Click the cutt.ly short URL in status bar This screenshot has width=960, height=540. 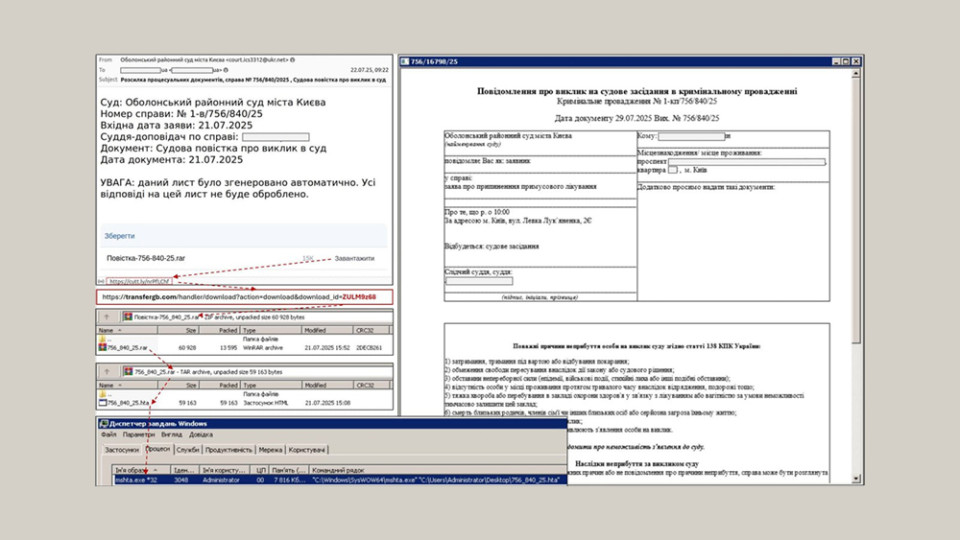pos(139,282)
